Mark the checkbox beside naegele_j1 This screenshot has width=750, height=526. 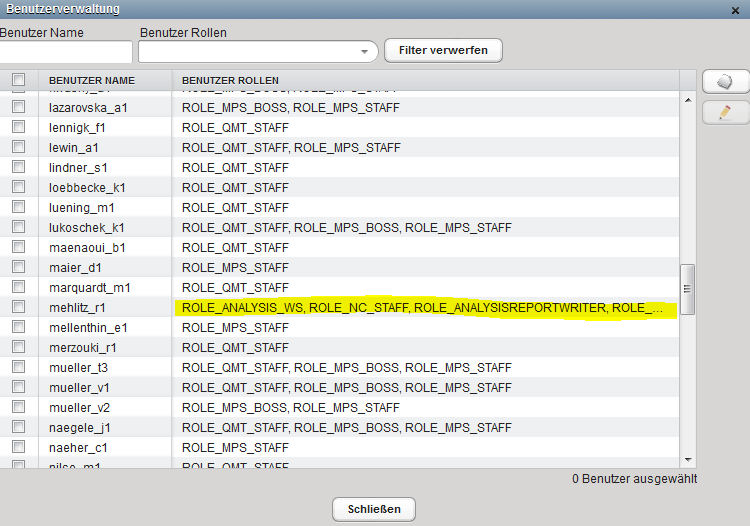pos(18,428)
